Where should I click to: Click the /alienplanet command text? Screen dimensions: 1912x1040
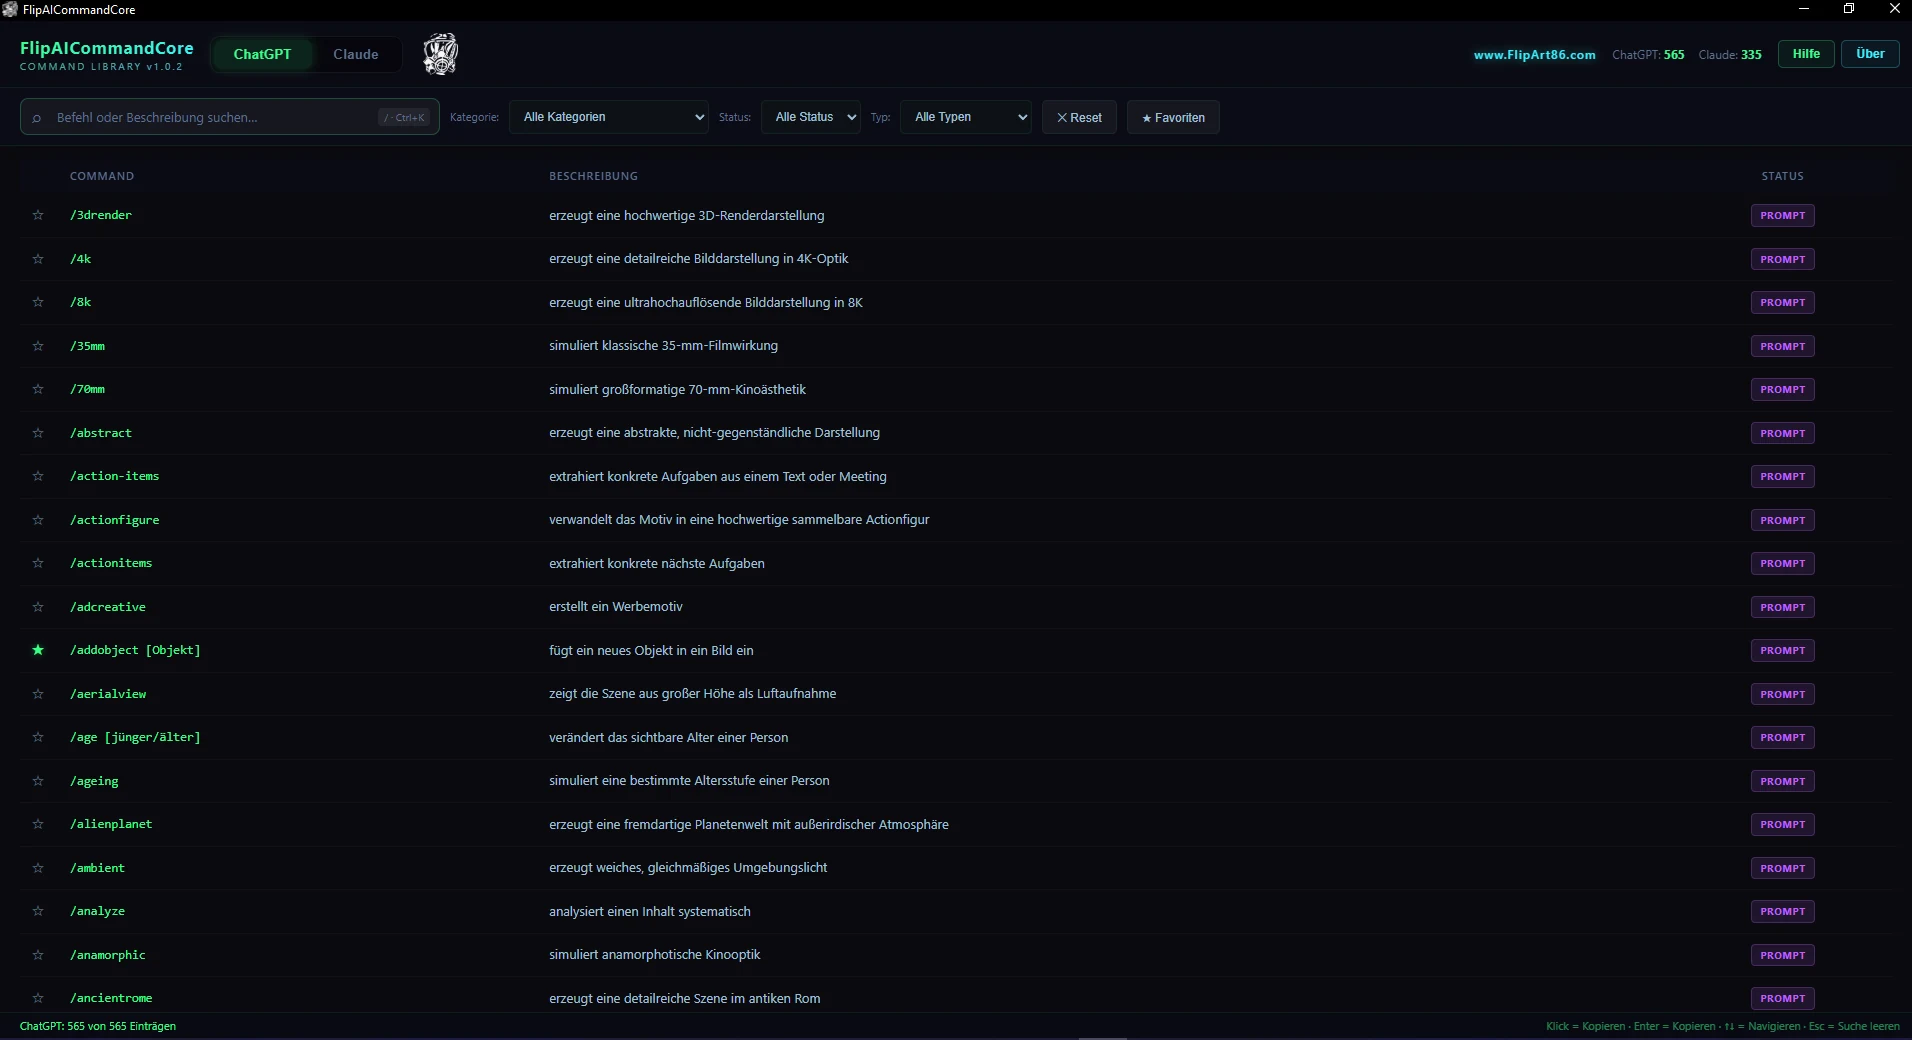[111, 824]
